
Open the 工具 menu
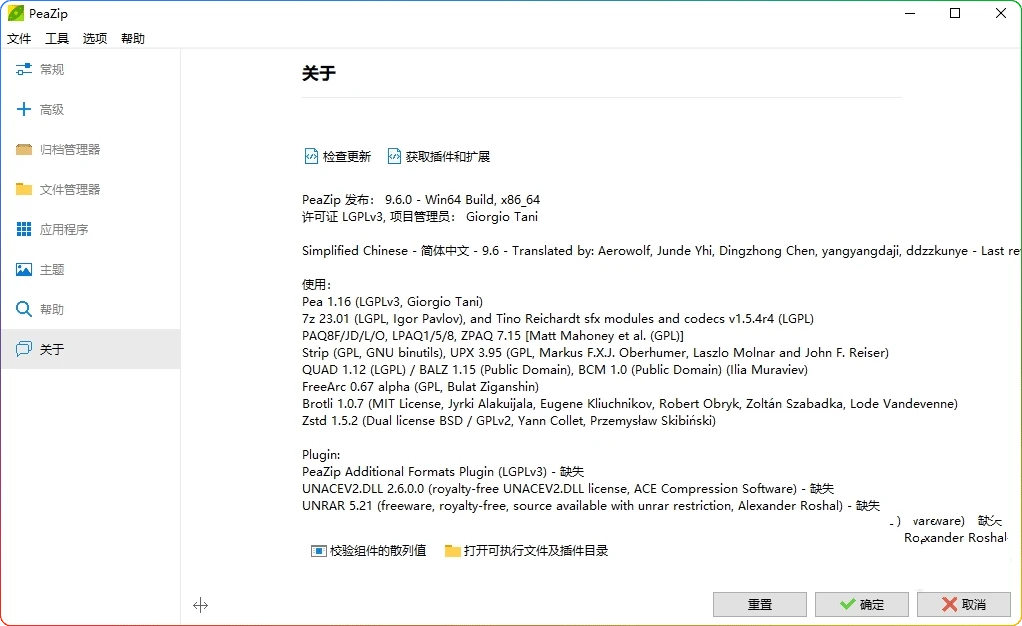pyautogui.click(x=57, y=38)
